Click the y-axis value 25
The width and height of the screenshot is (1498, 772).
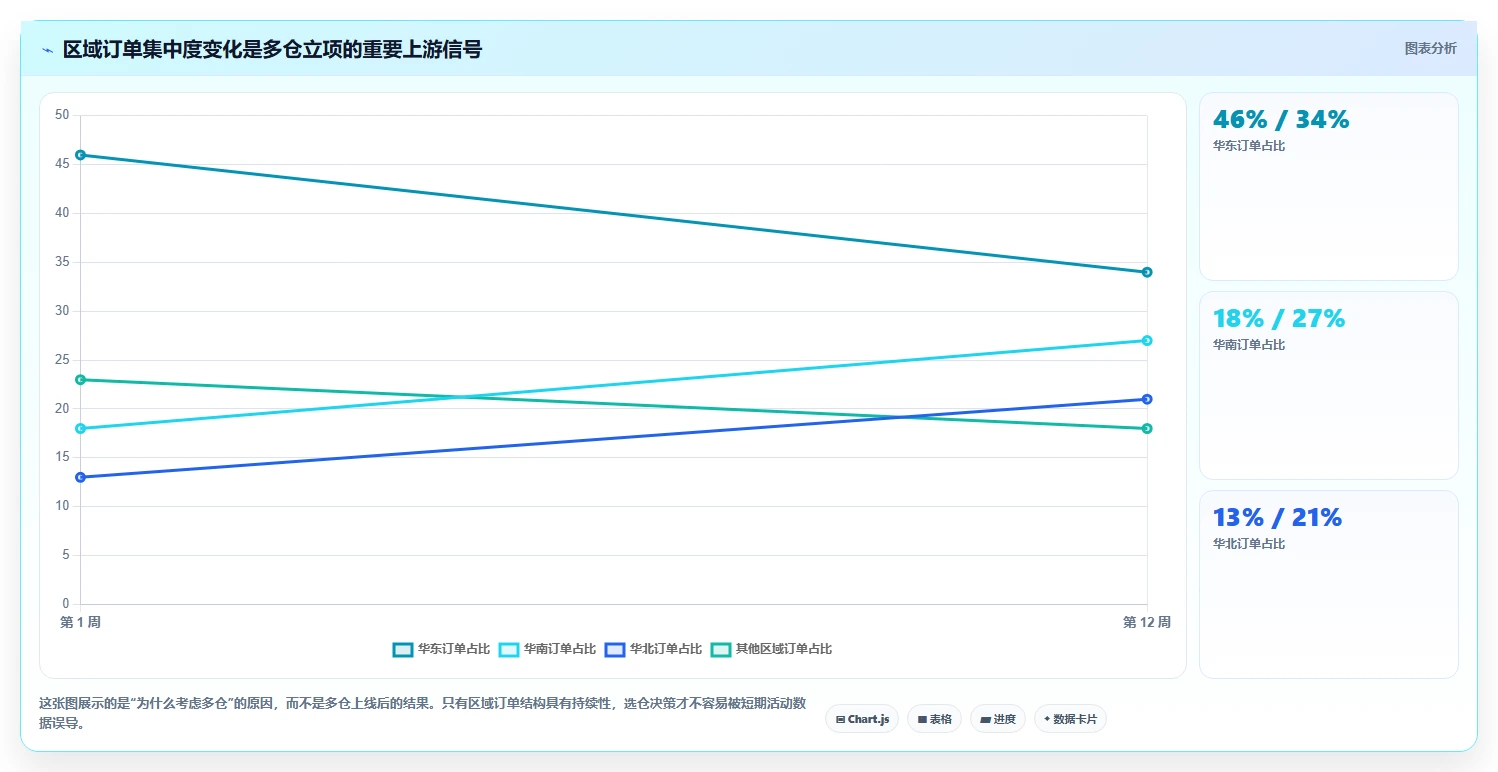[62, 360]
